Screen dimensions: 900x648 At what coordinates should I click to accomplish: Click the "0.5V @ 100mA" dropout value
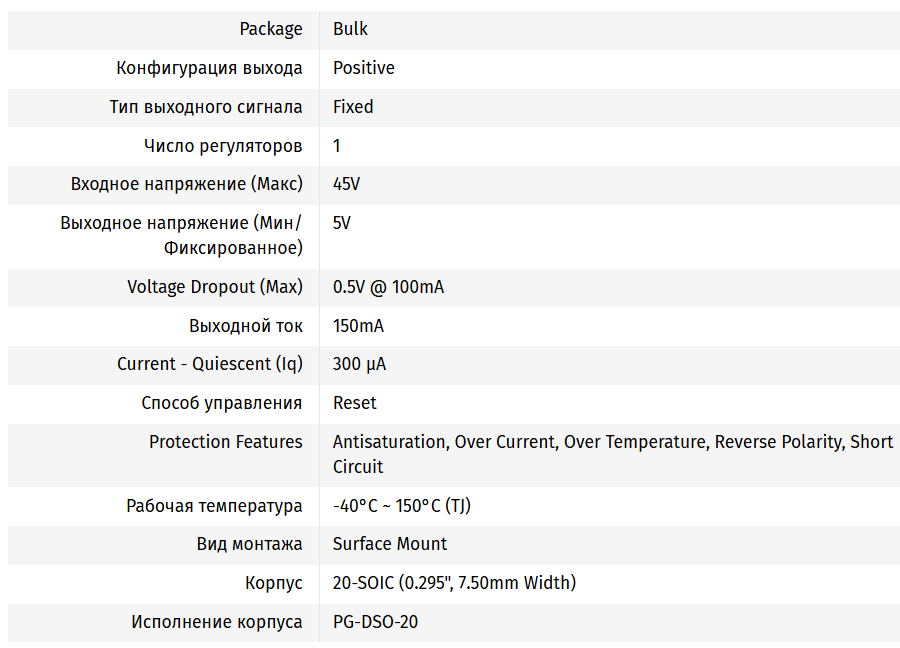click(x=388, y=287)
